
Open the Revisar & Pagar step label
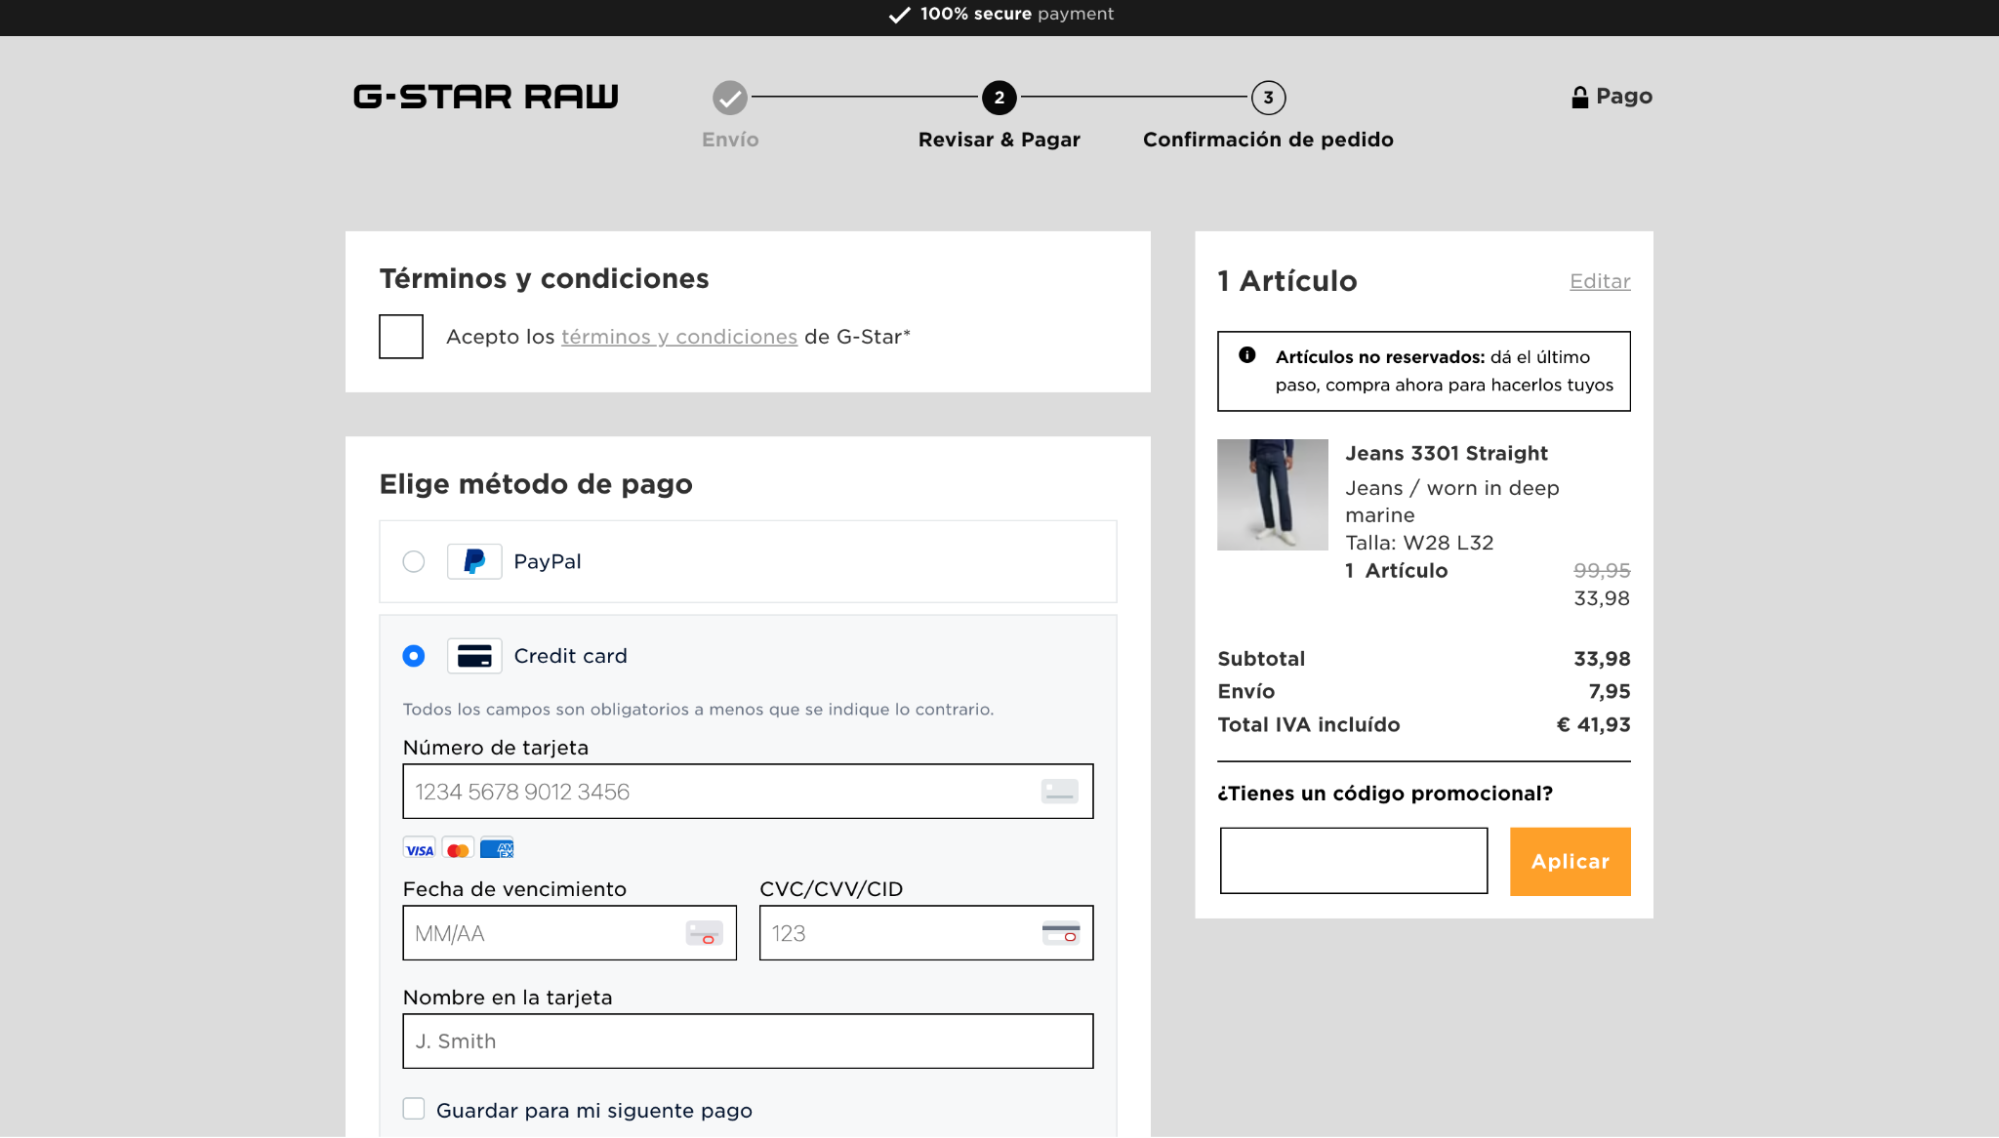click(999, 139)
